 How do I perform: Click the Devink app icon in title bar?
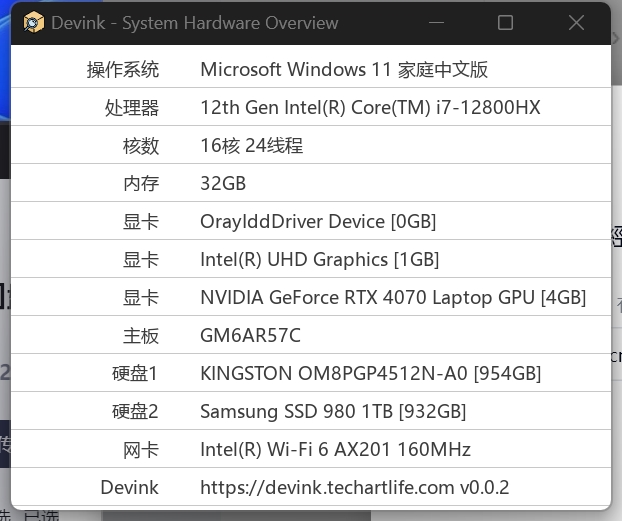33,23
